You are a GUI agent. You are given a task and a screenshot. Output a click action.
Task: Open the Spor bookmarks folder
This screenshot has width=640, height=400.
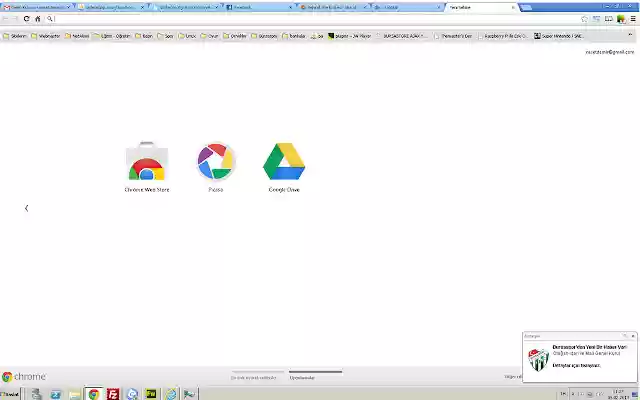pos(165,36)
